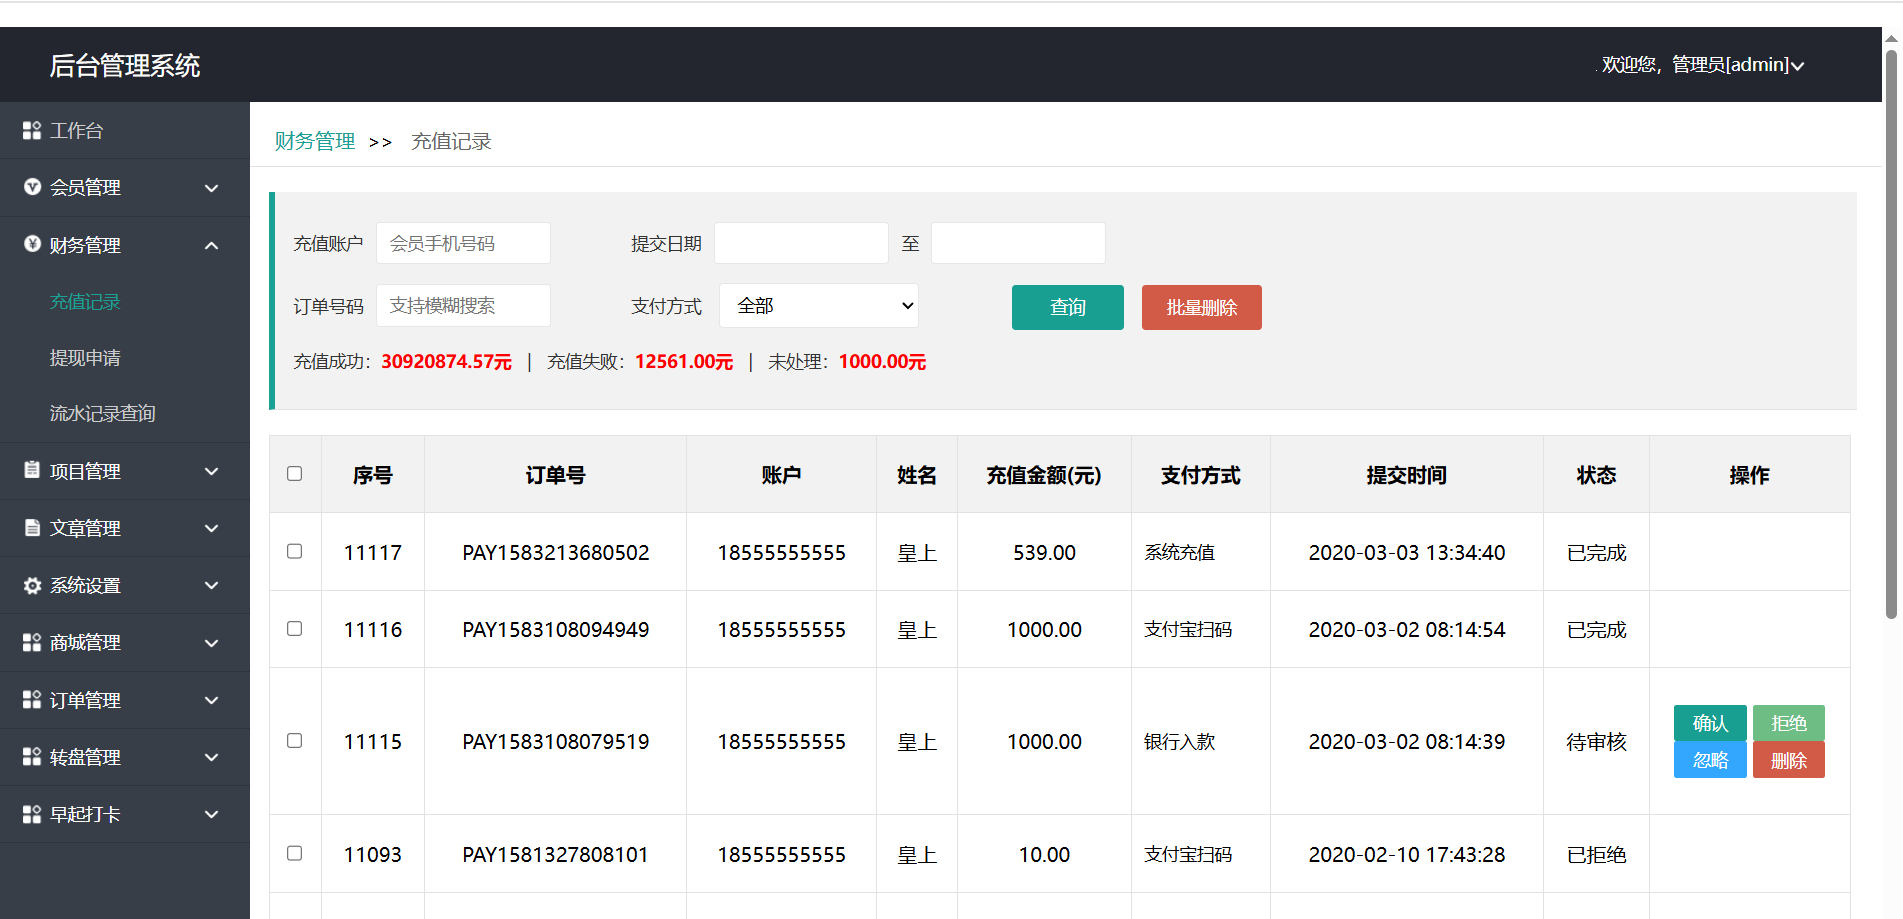Click the 财务管理 yen coin icon
This screenshot has height=919, width=1903.
click(32, 244)
